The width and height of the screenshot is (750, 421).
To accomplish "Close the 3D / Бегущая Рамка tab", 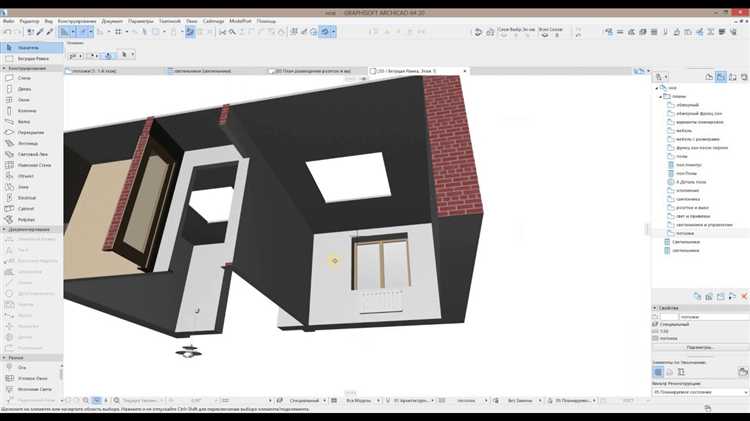I will tap(464, 71).
